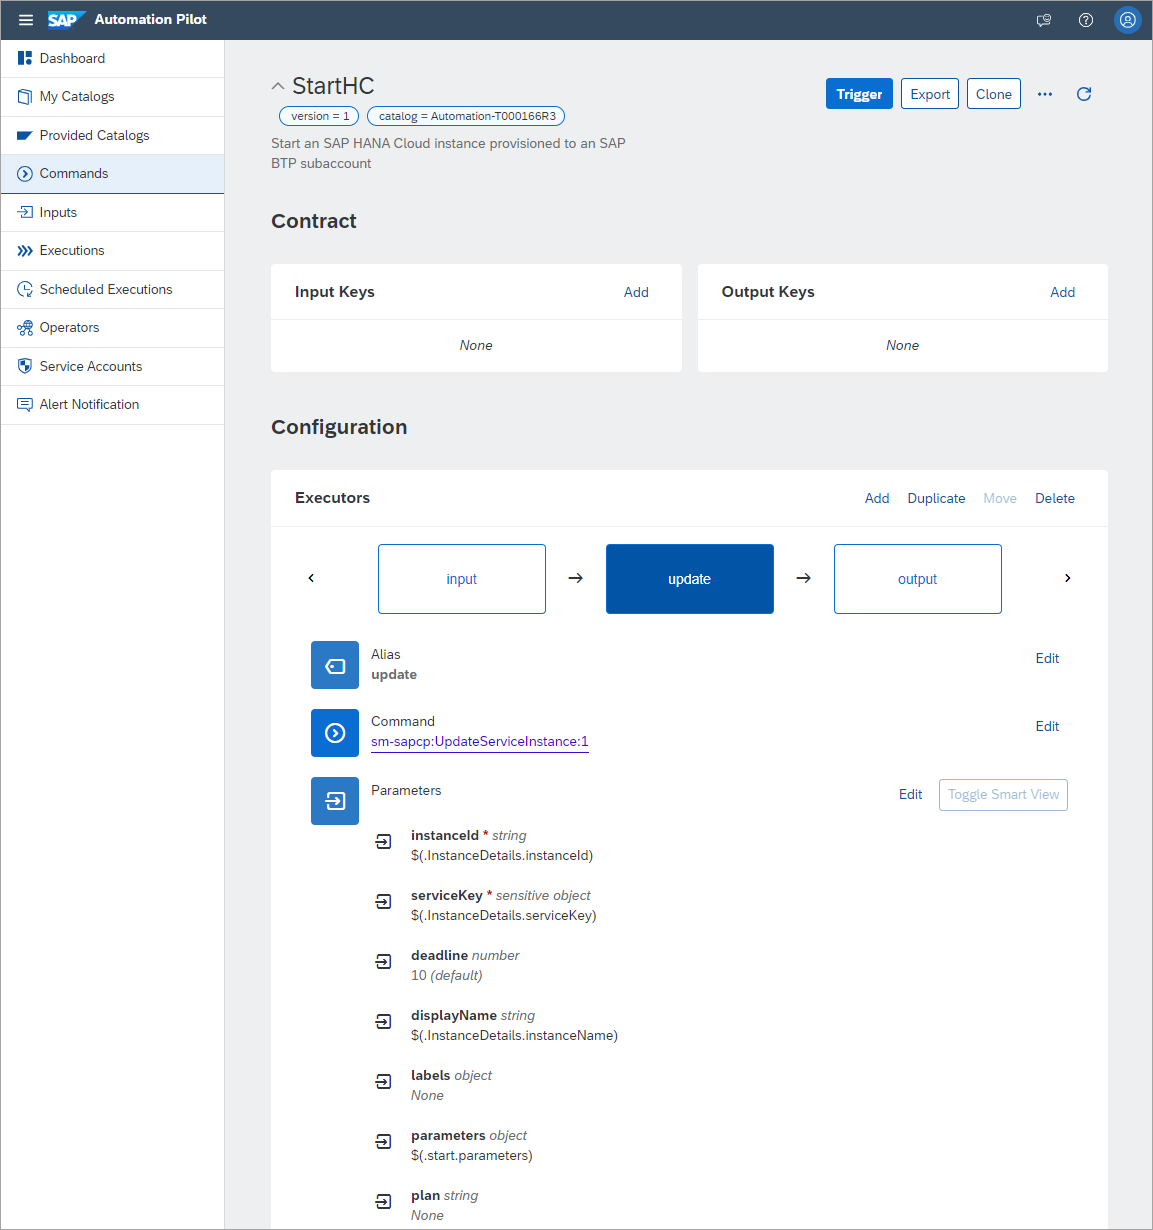Open the hamburger navigation menu
The height and width of the screenshot is (1230, 1153).
click(x=26, y=20)
